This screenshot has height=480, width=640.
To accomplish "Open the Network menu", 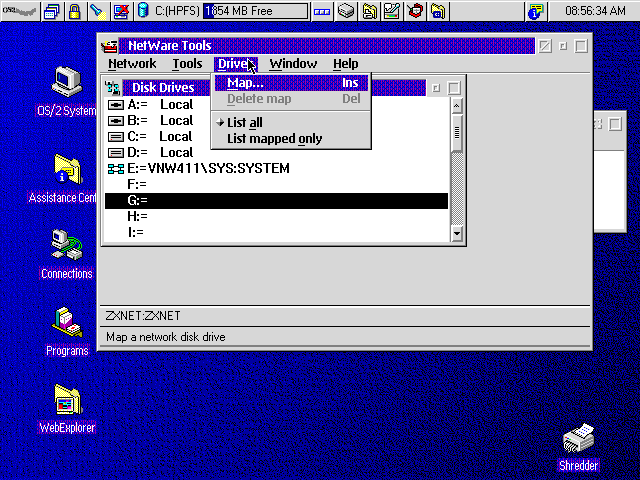I will point(132,64).
